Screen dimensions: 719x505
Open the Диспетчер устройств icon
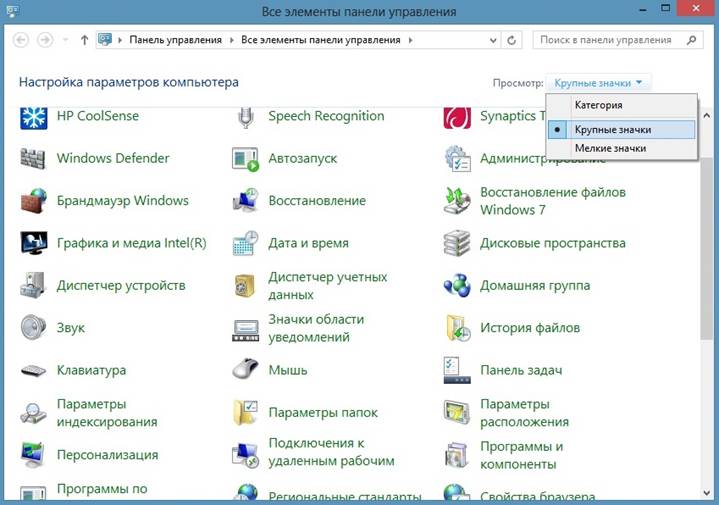(x=33, y=285)
